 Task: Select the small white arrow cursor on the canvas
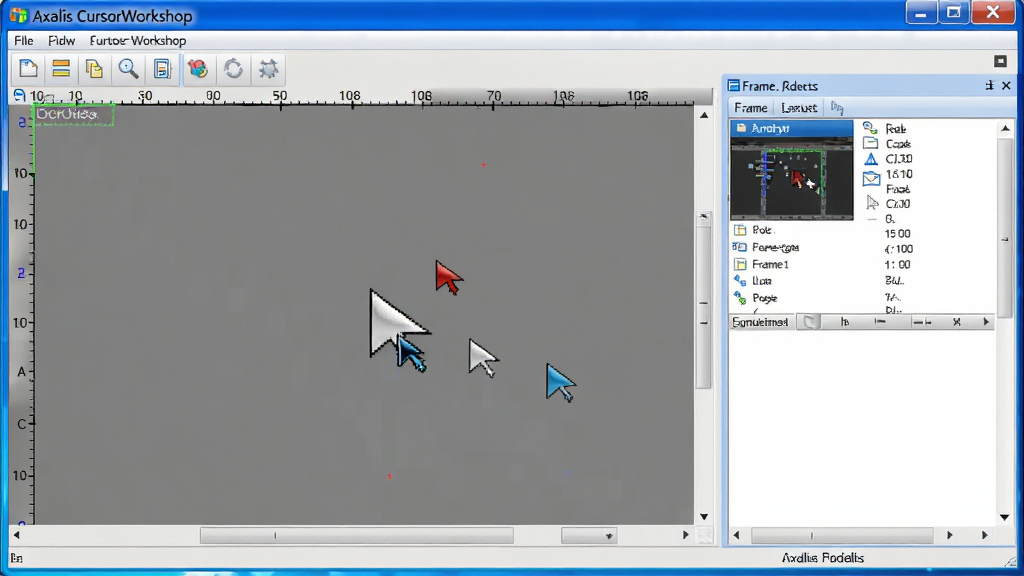coord(483,357)
